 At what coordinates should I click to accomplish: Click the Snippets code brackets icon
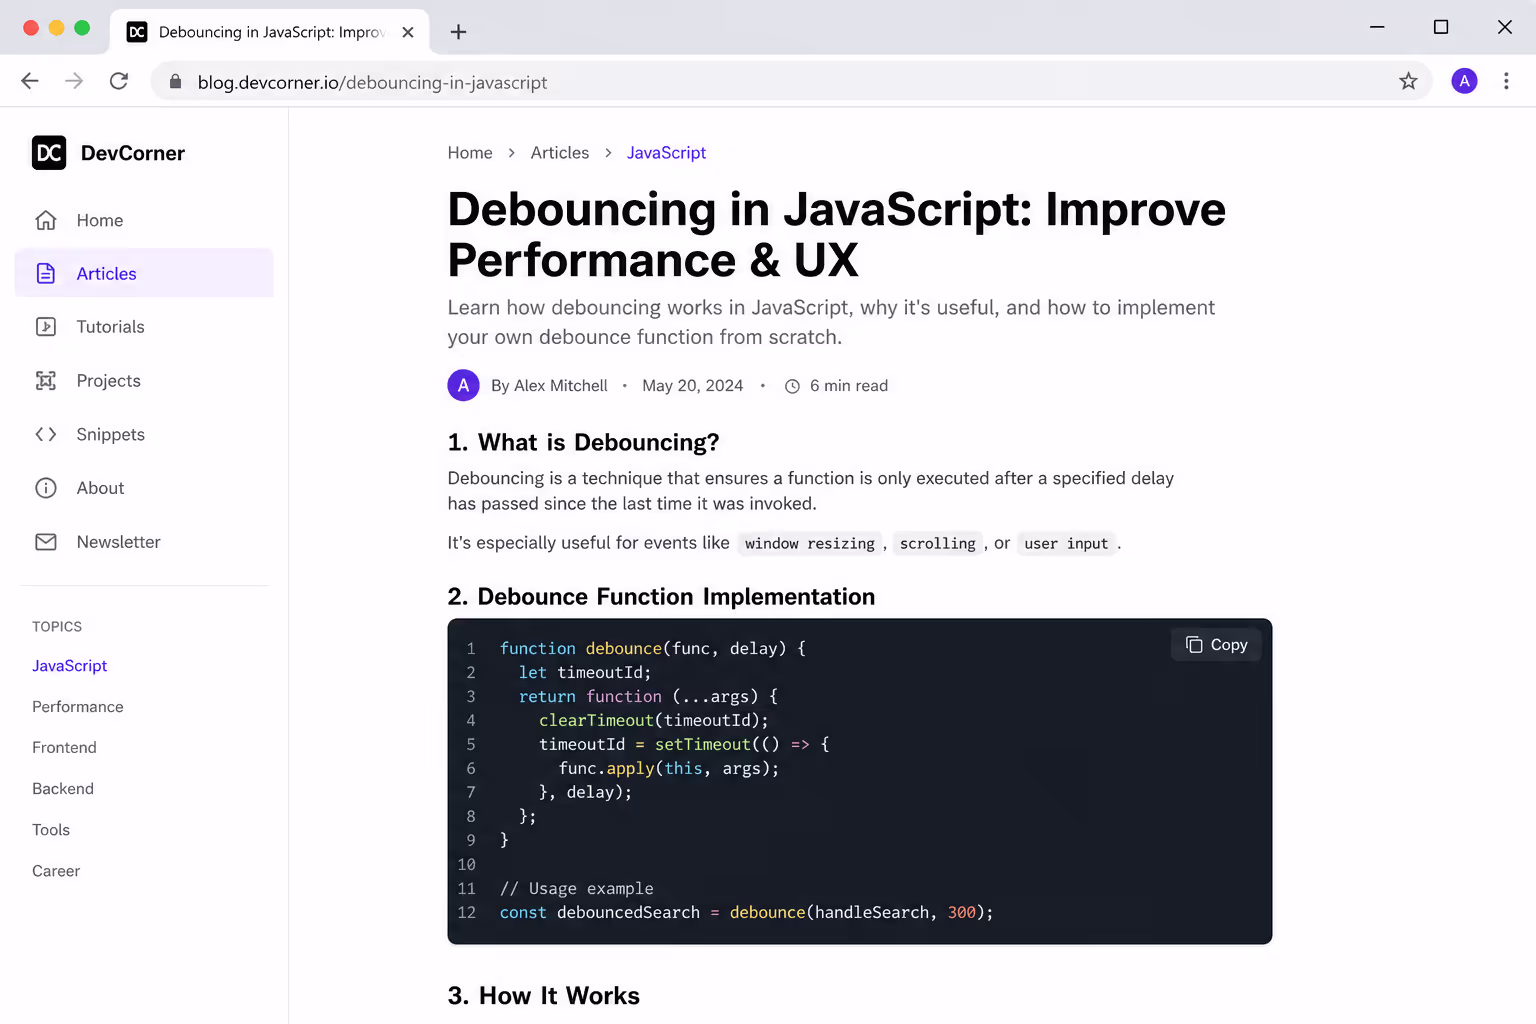pos(46,434)
